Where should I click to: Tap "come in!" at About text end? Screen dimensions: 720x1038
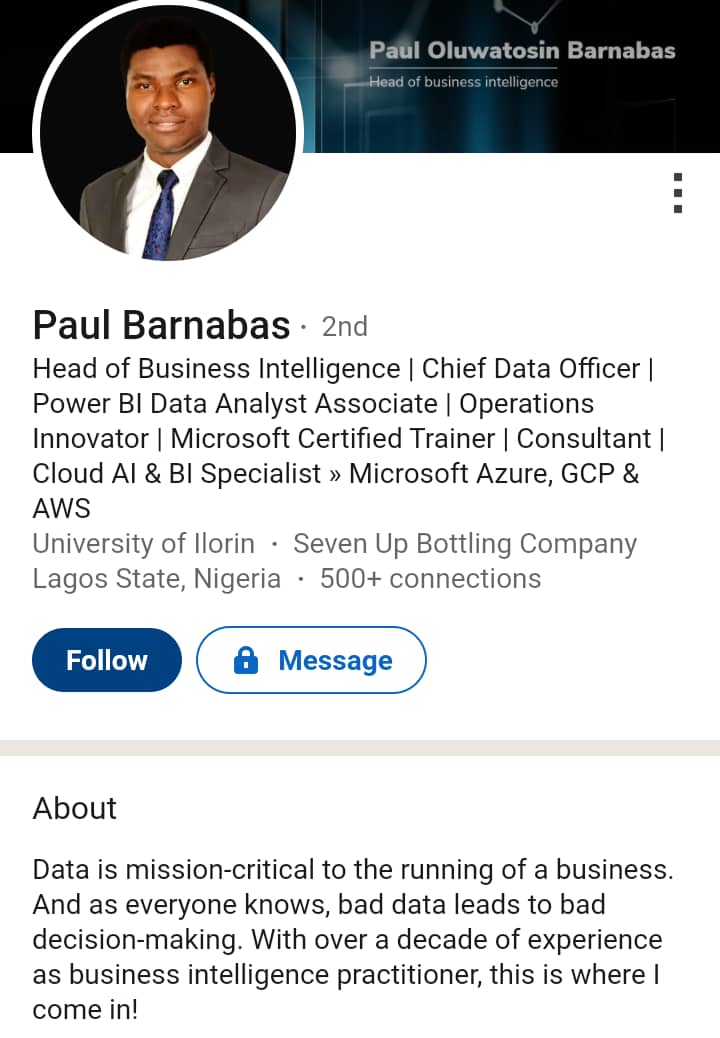click(x=85, y=1010)
